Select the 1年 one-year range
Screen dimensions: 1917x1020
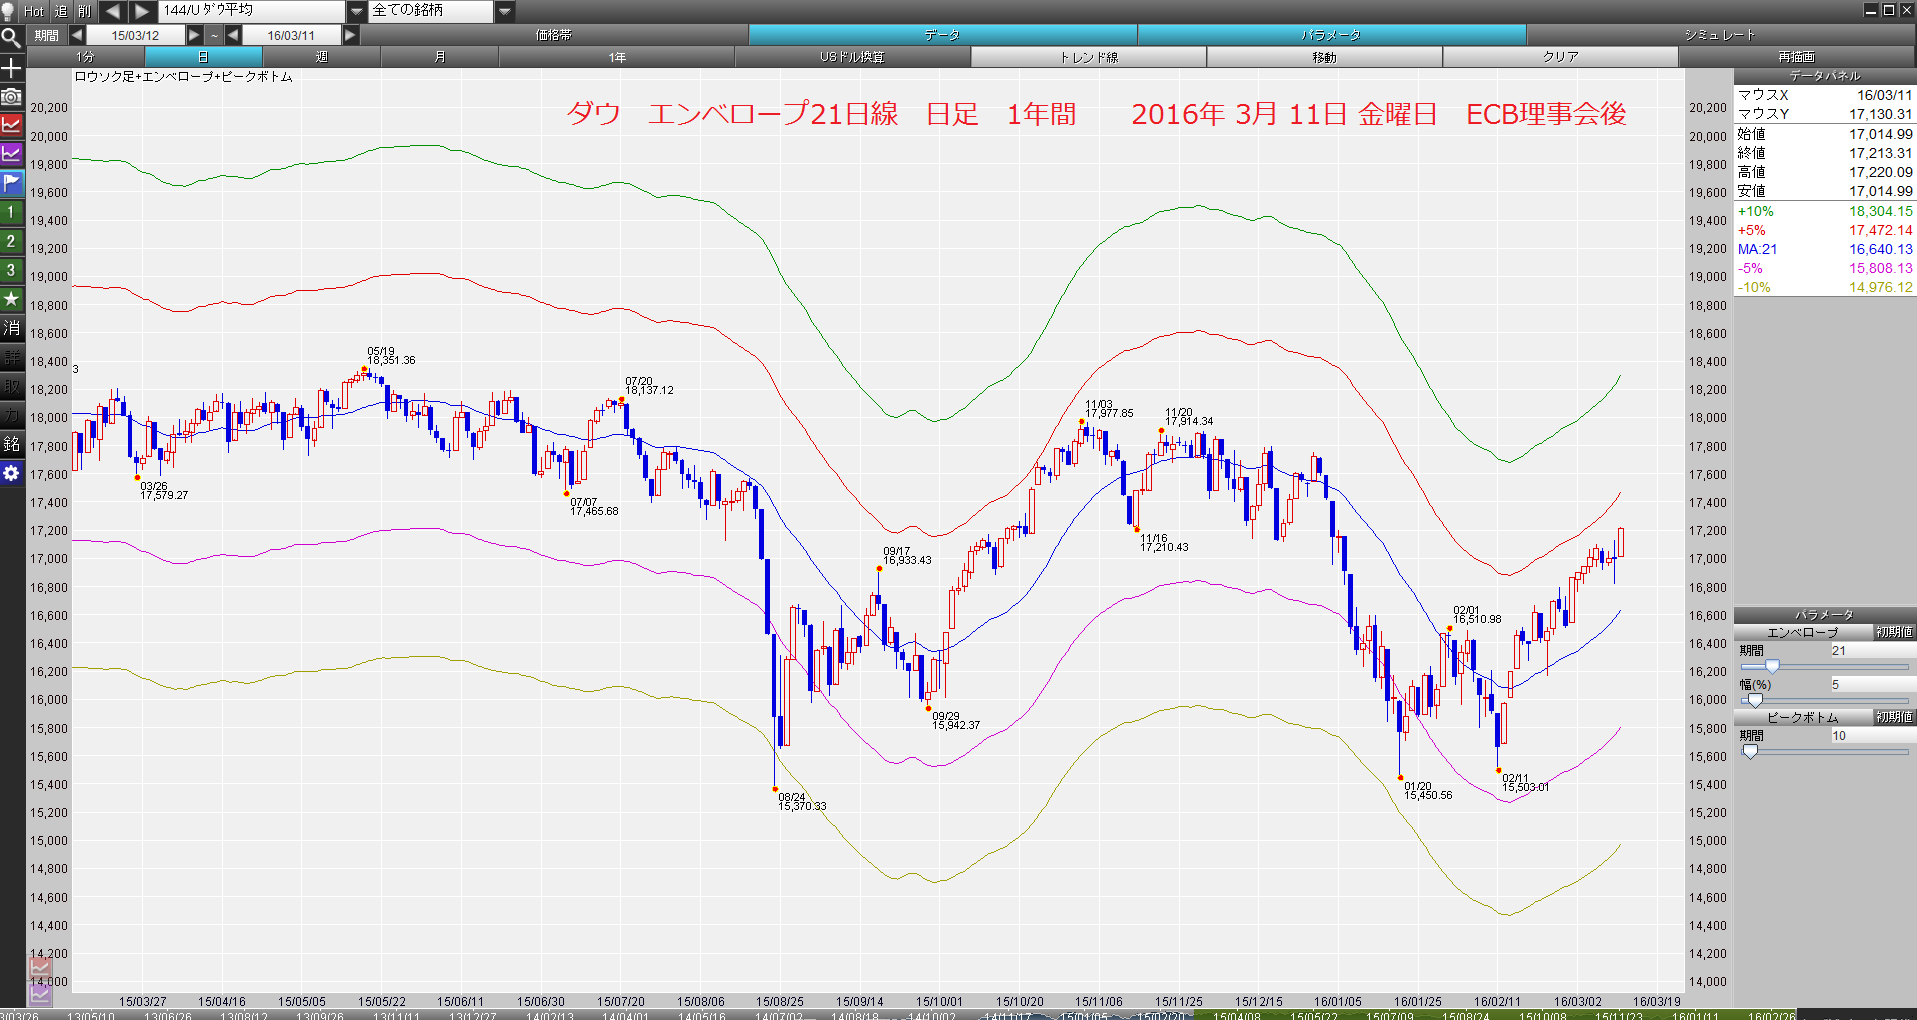point(617,57)
